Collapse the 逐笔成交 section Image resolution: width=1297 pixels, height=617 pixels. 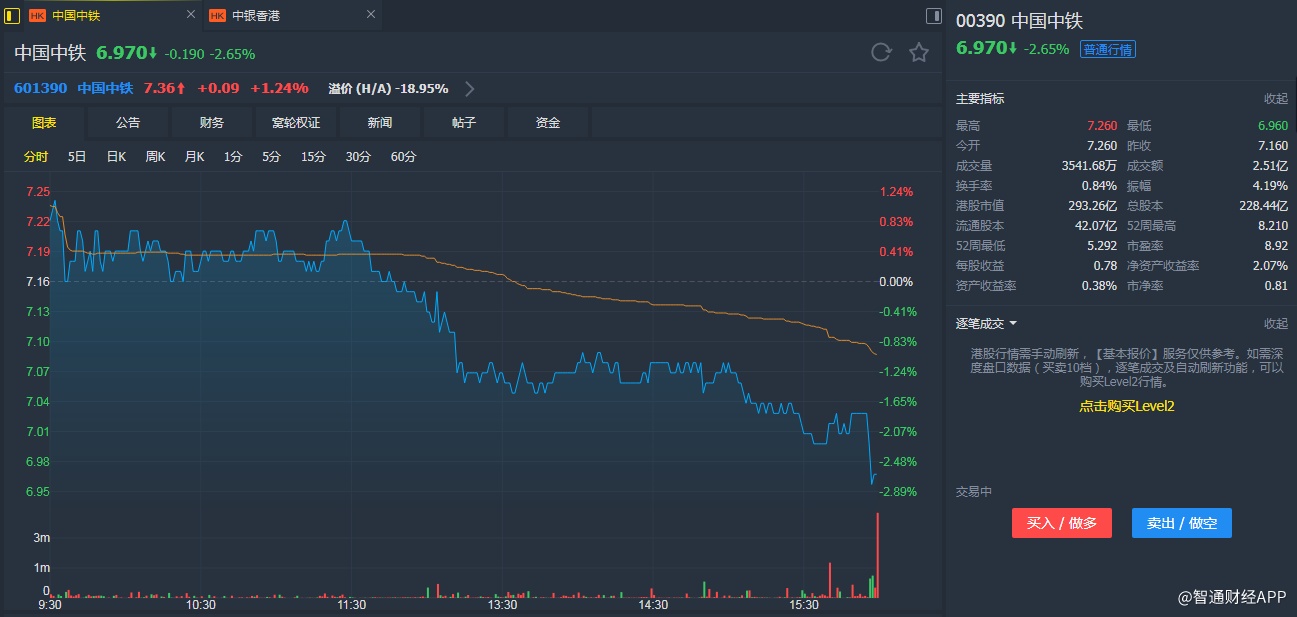coord(1275,323)
